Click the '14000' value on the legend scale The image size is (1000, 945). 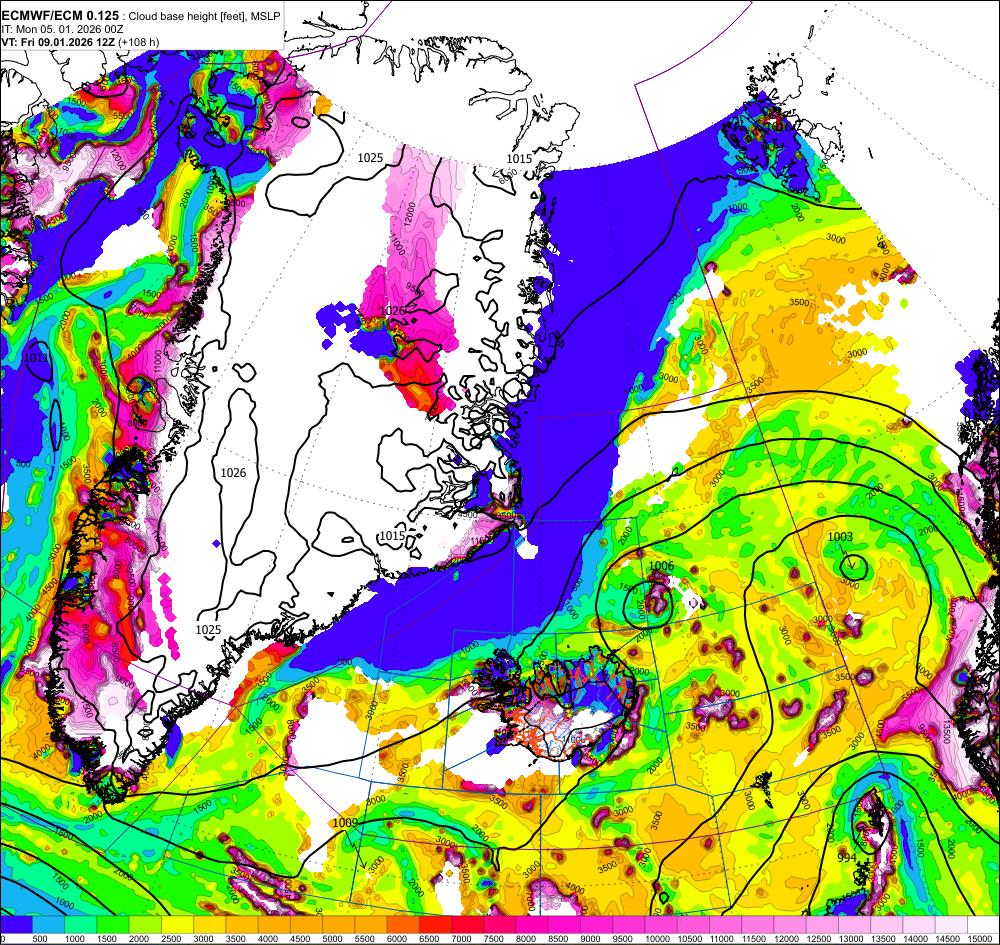[x=915, y=939]
